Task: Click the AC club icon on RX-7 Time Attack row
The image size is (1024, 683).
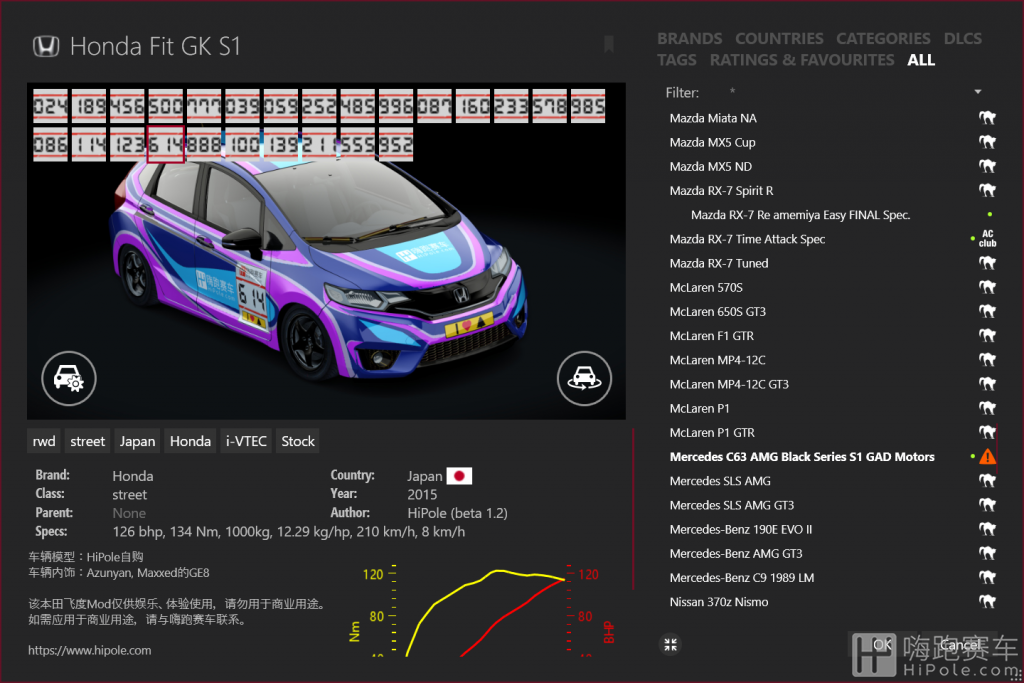Action: coord(987,239)
